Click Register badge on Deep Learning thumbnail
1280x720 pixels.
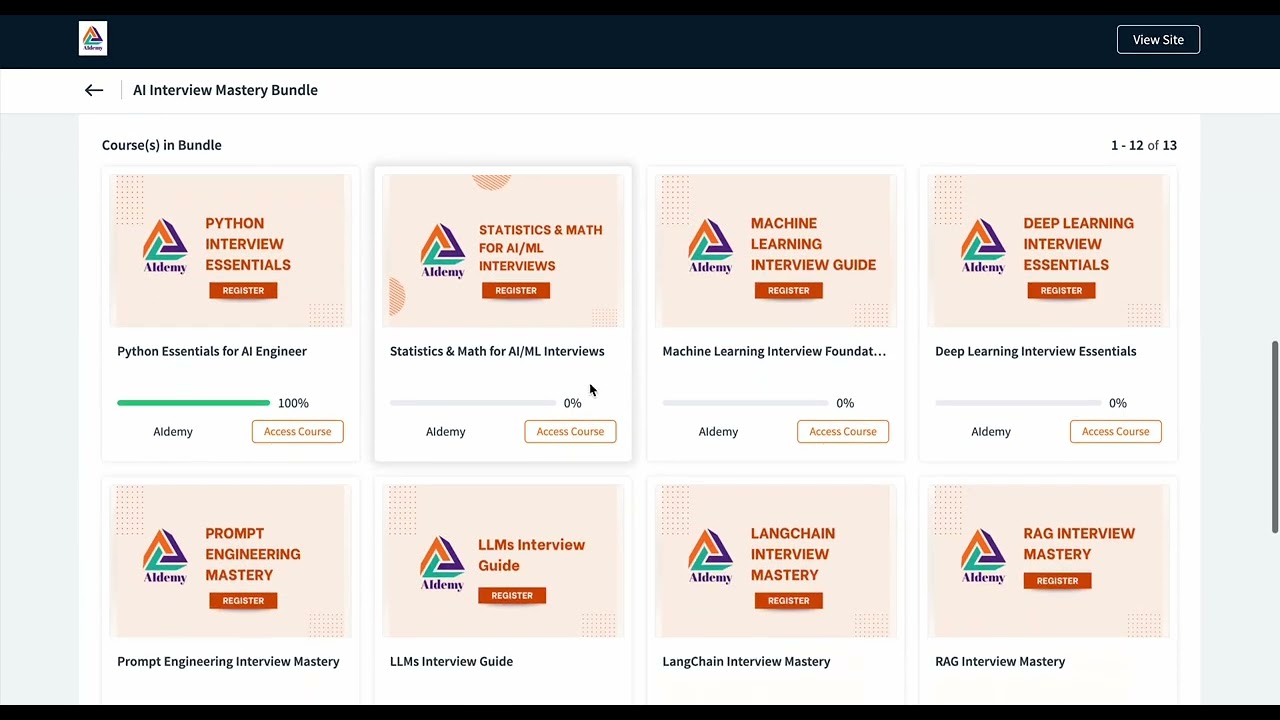1061,290
